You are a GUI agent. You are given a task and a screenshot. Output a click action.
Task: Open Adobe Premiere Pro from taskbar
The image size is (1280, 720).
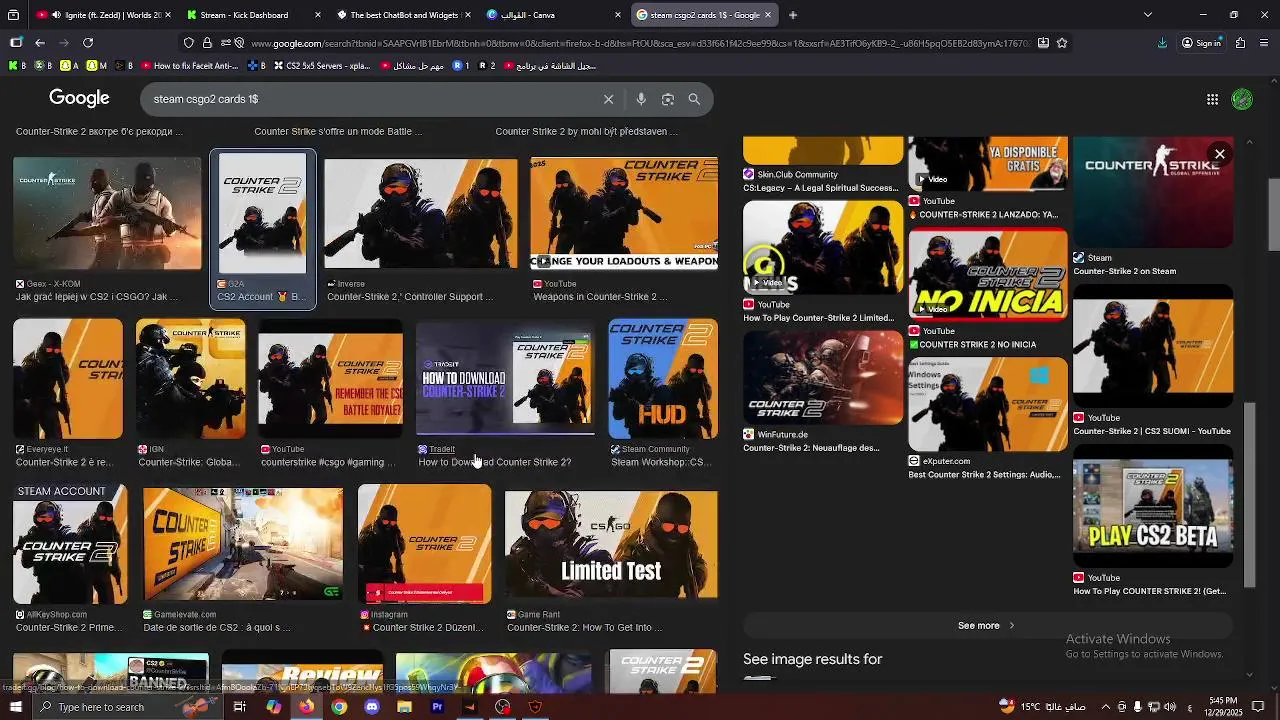tap(437, 707)
